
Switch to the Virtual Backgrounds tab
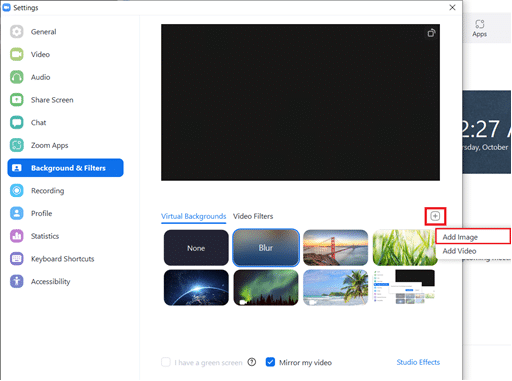(194, 216)
